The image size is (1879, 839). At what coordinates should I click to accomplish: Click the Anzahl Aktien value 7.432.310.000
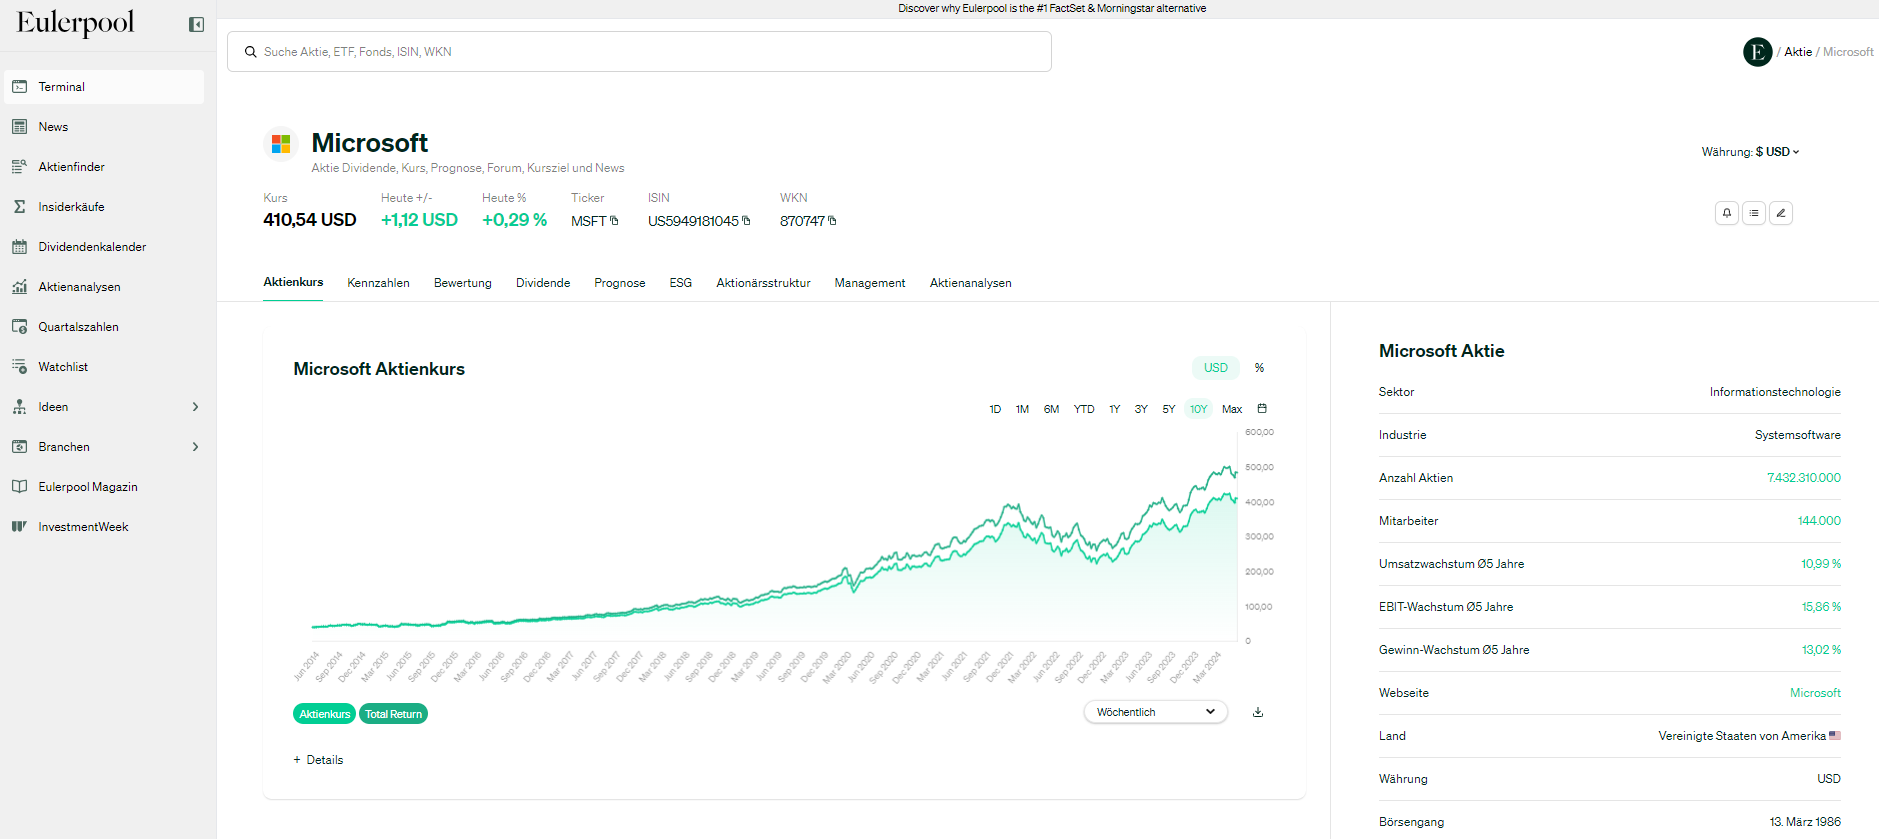pos(1804,478)
